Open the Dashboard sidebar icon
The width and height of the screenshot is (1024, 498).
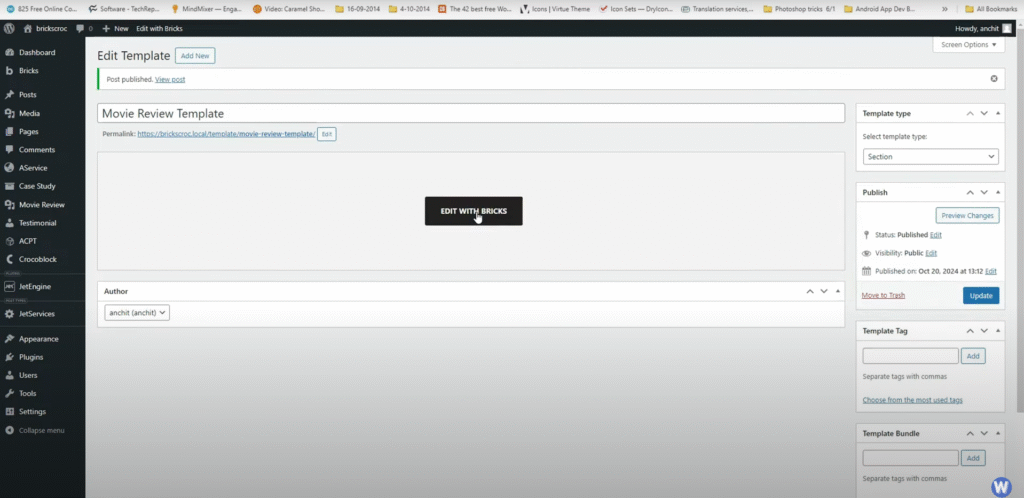9,52
